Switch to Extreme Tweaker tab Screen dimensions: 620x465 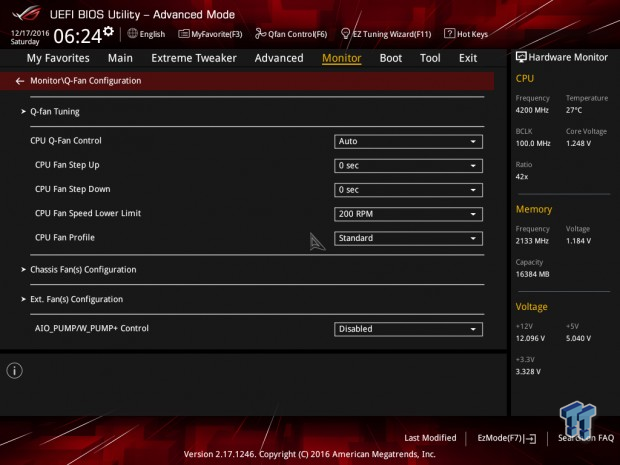(x=194, y=58)
